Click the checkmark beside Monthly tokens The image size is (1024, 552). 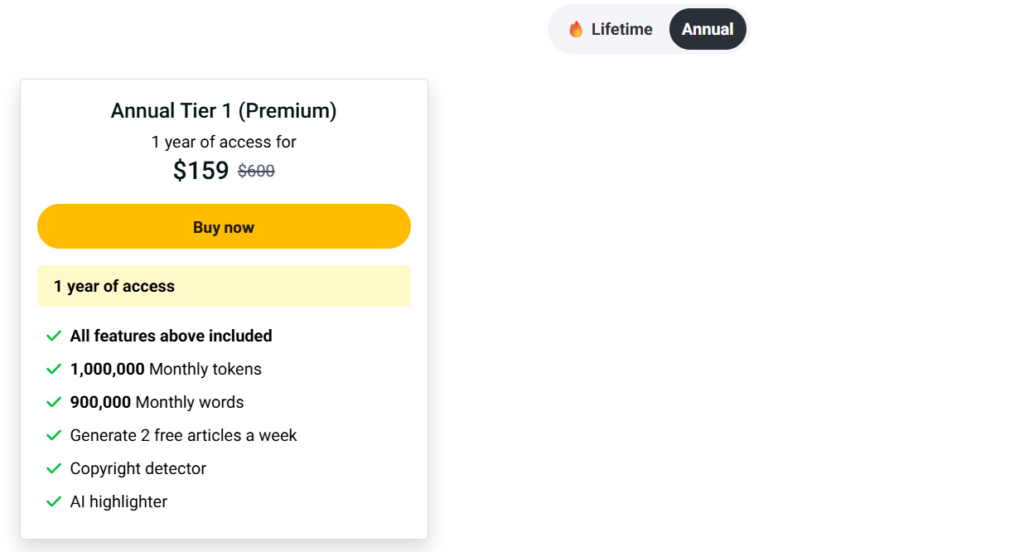coord(54,369)
